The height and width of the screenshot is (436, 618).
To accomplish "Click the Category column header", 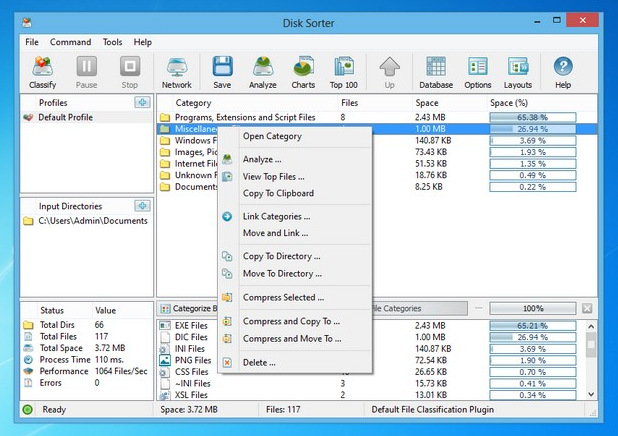I will (x=193, y=103).
